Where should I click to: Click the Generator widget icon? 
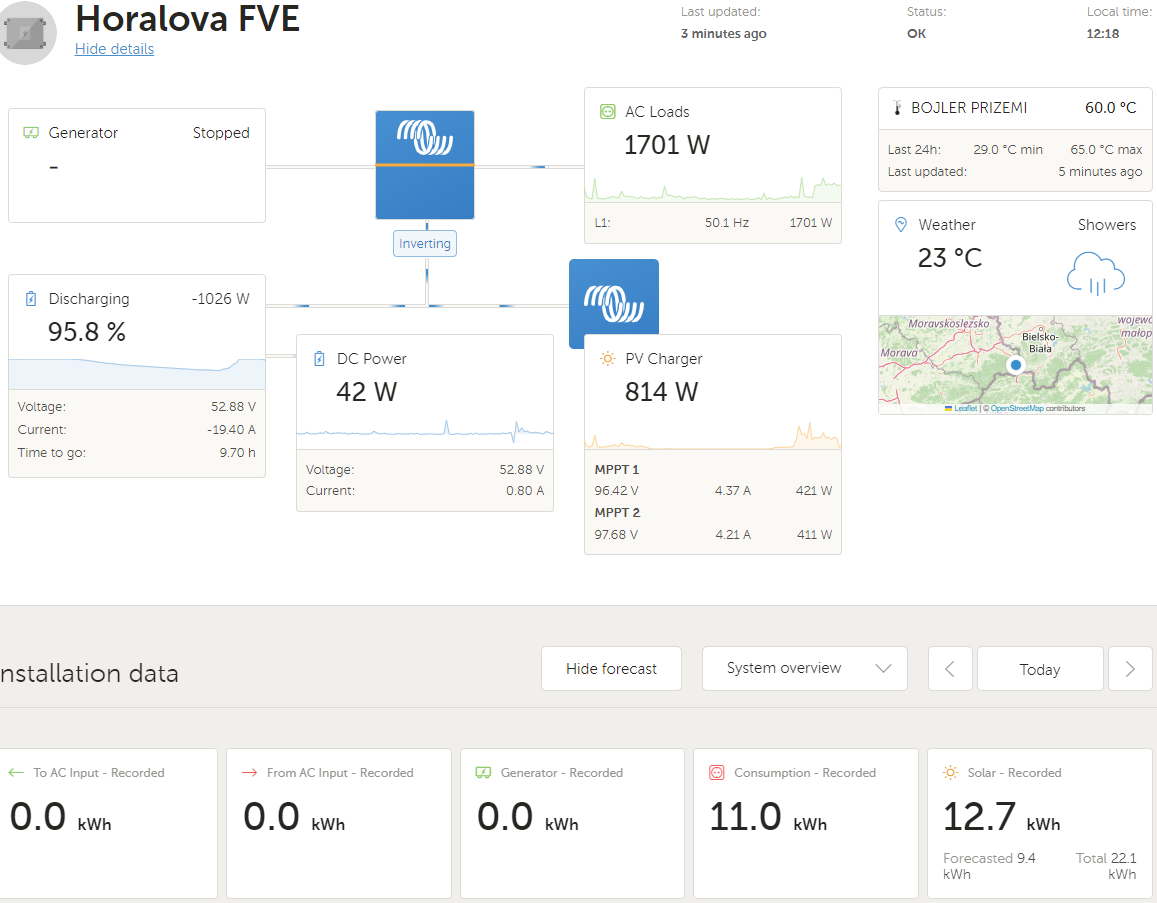coord(31,133)
